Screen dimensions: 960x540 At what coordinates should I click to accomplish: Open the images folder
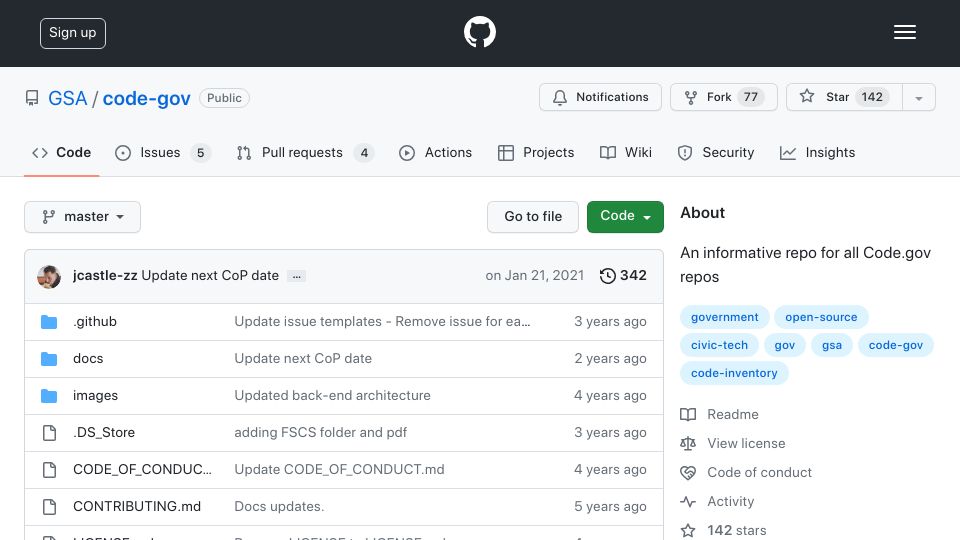point(96,396)
